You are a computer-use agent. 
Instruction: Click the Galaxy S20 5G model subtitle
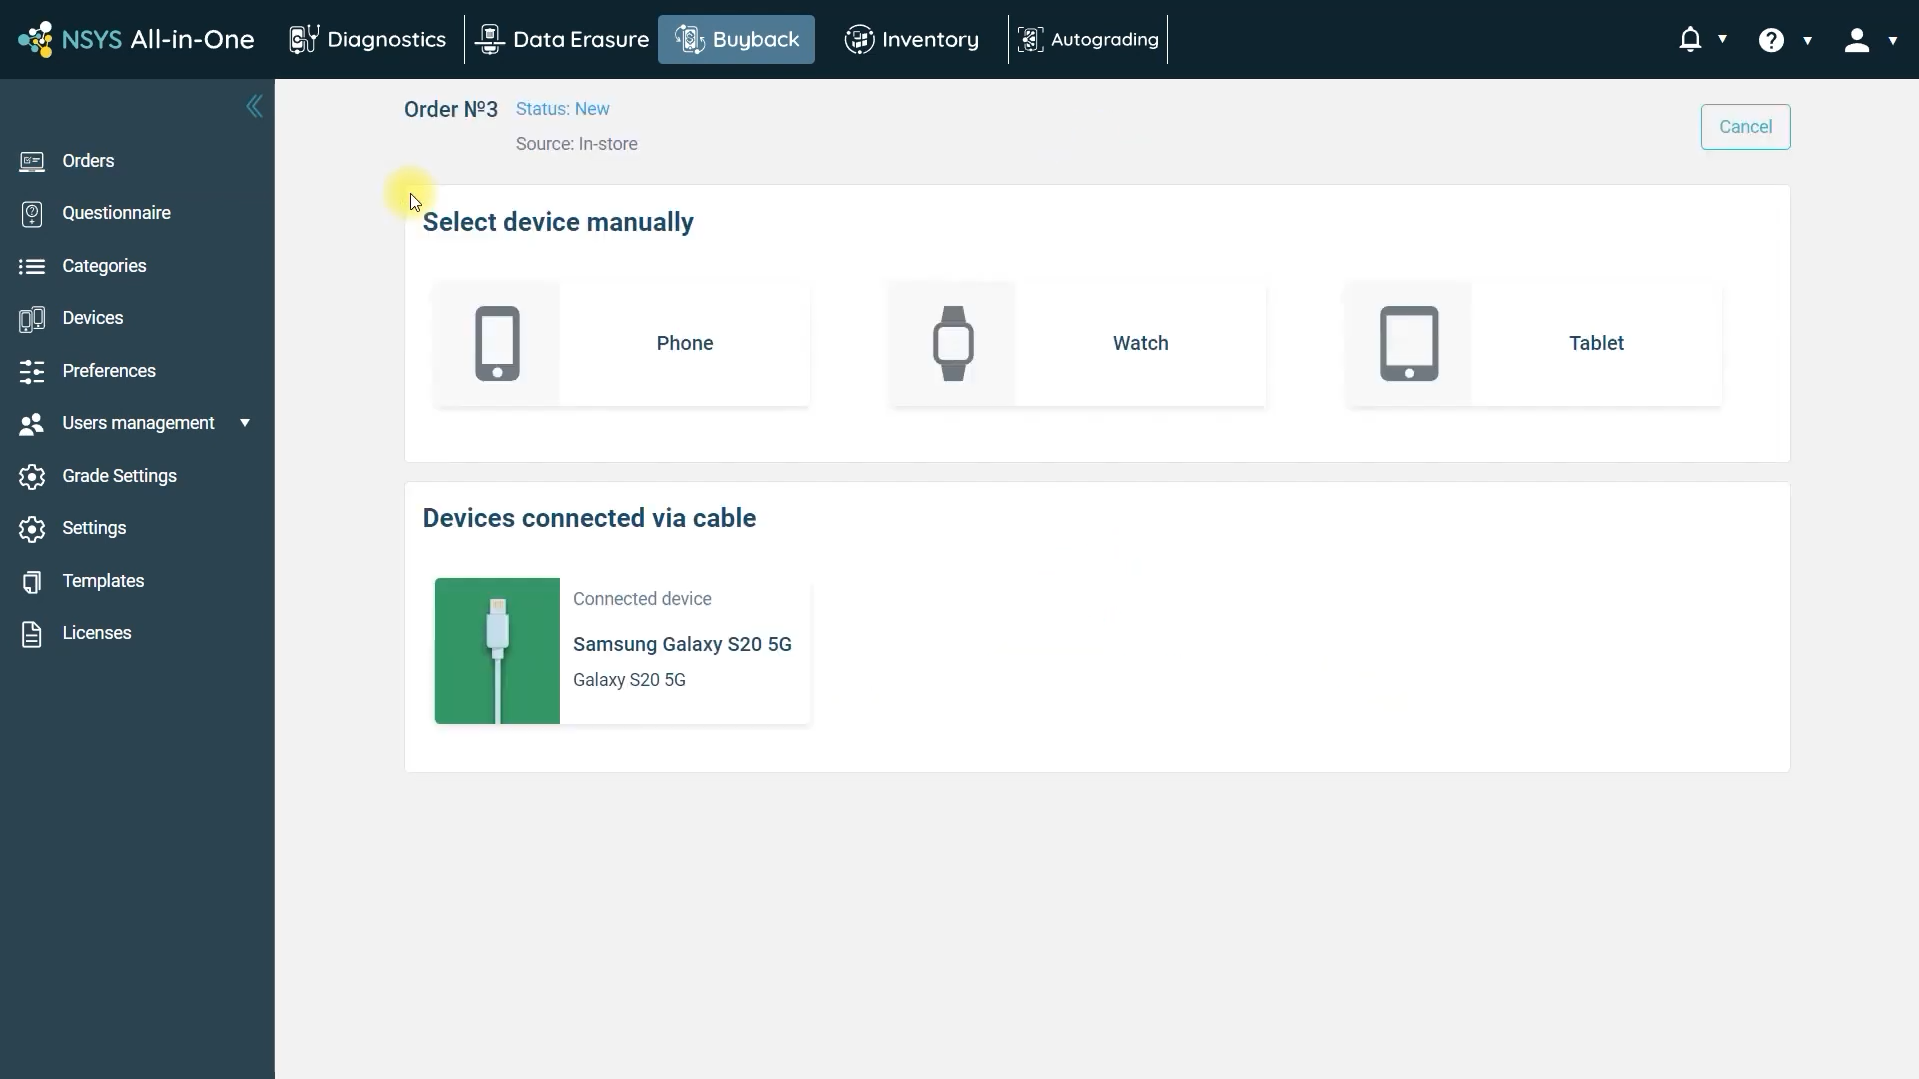tap(629, 680)
